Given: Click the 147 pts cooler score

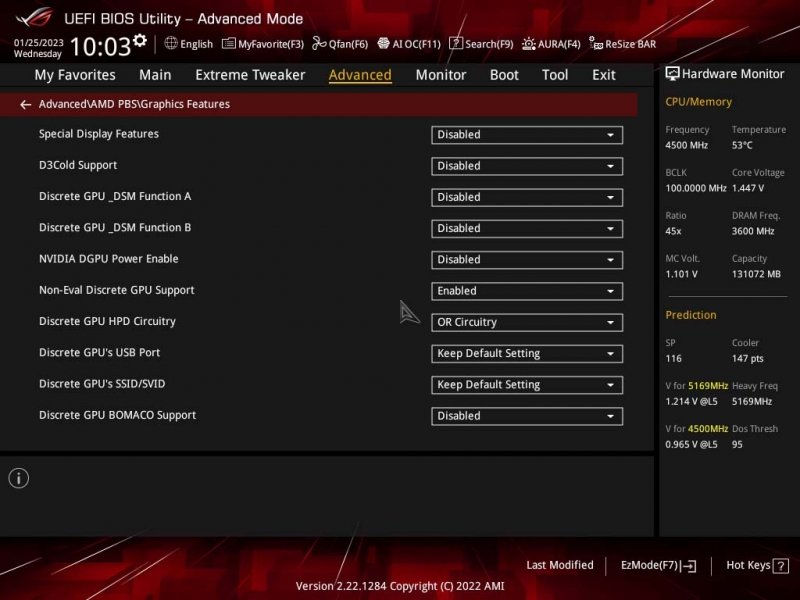Looking at the screenshot, I should [747, 359].
